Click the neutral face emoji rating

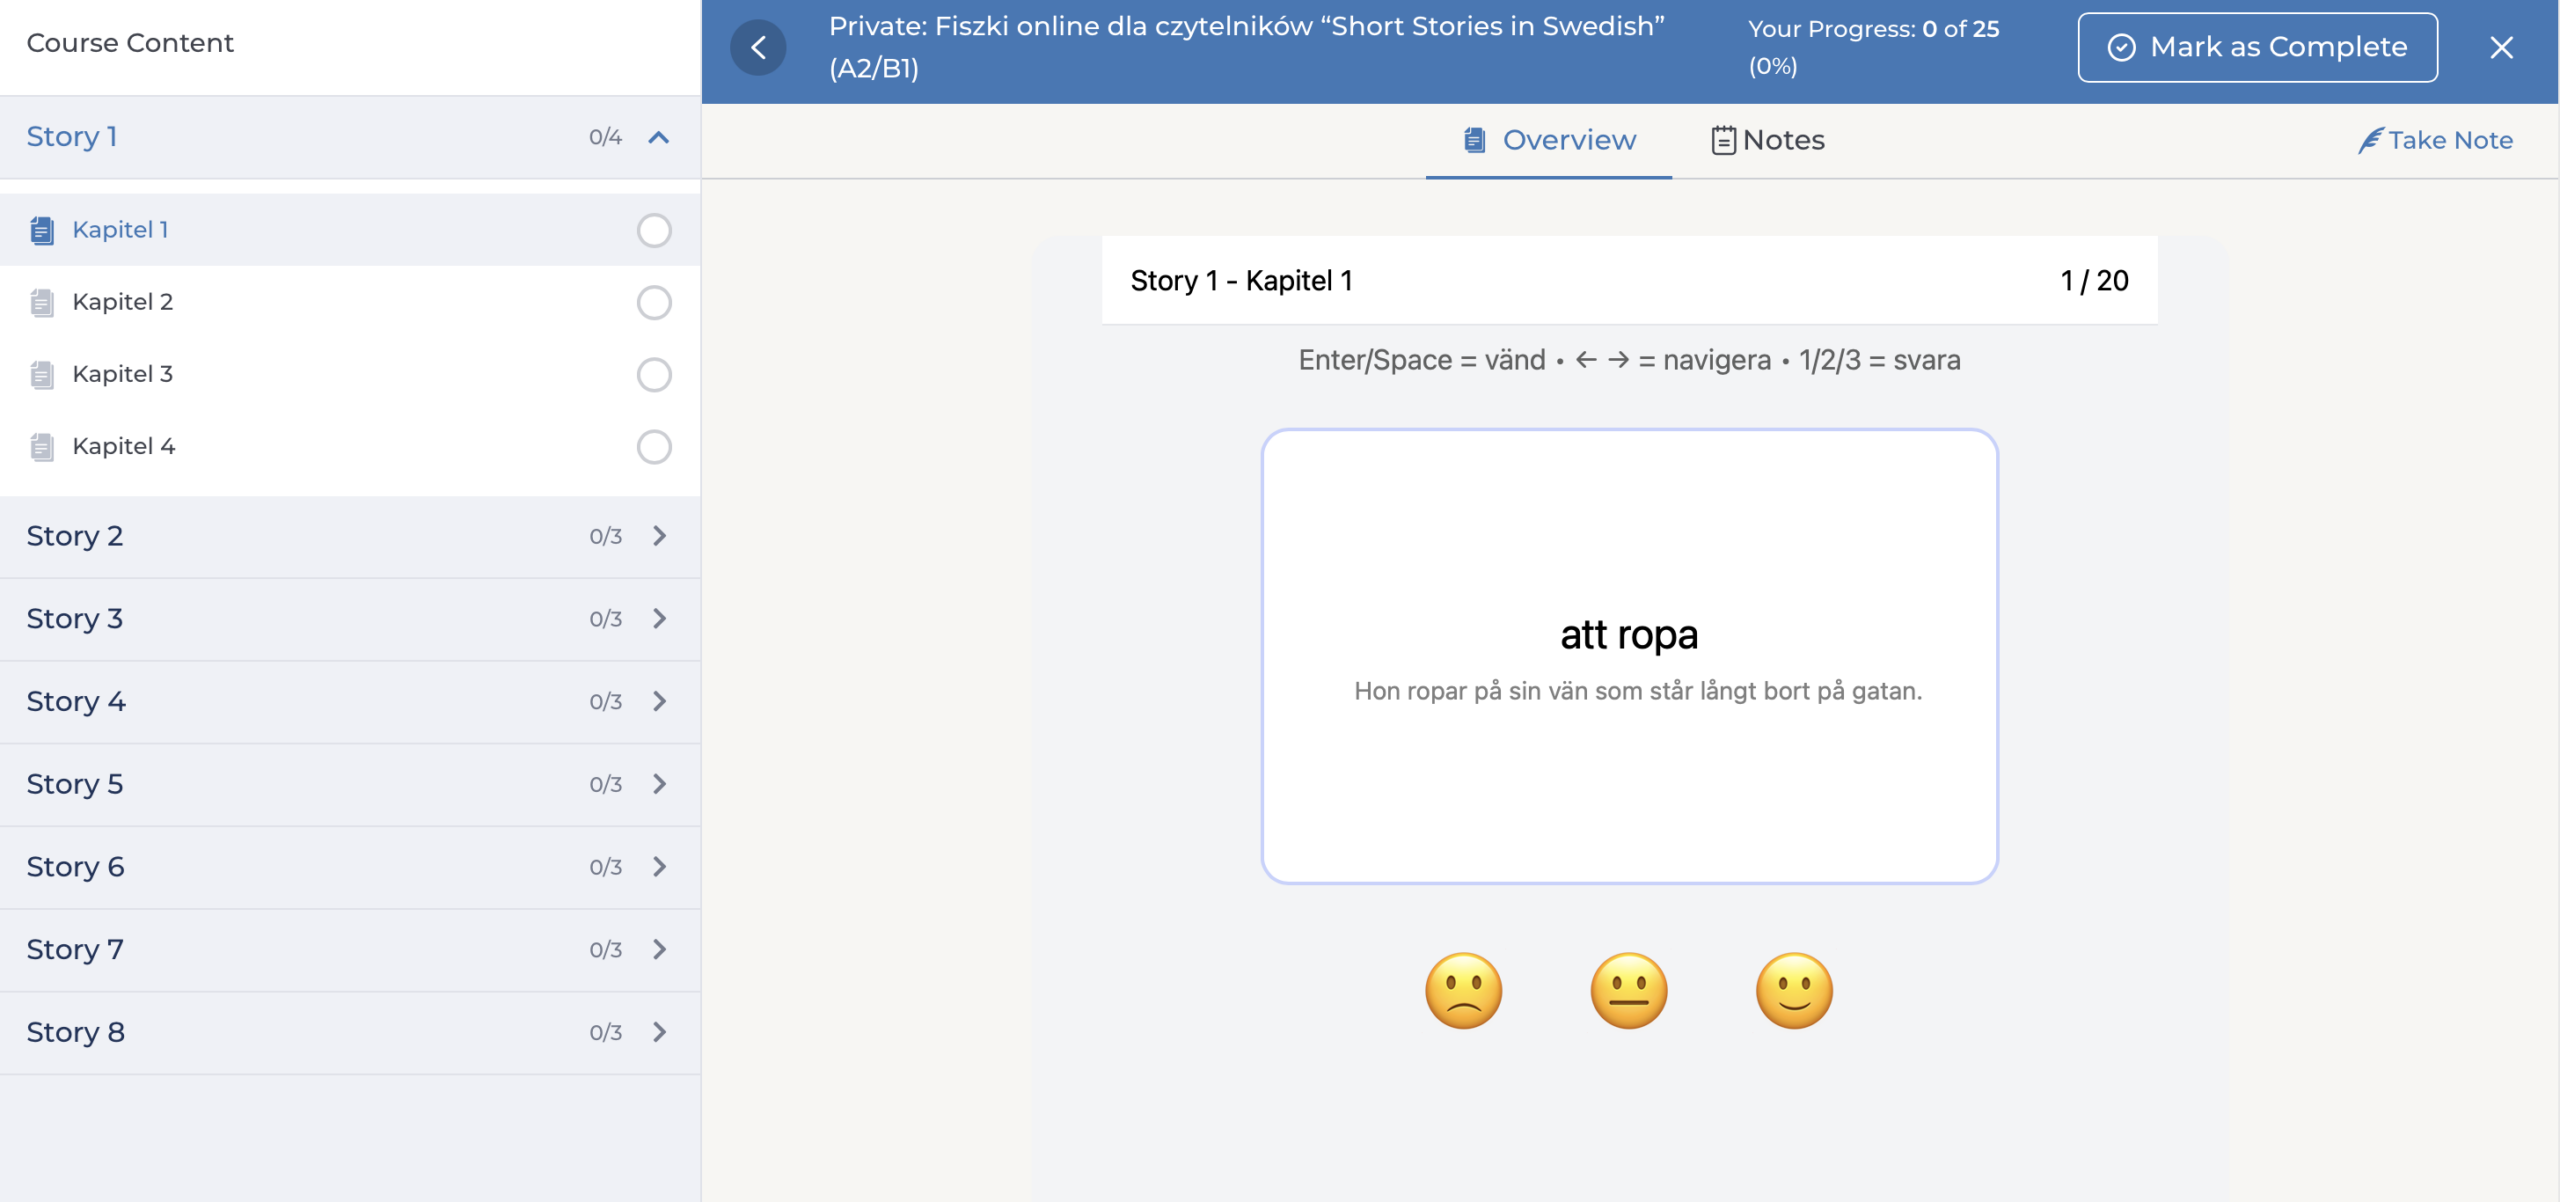[1629, 990]
